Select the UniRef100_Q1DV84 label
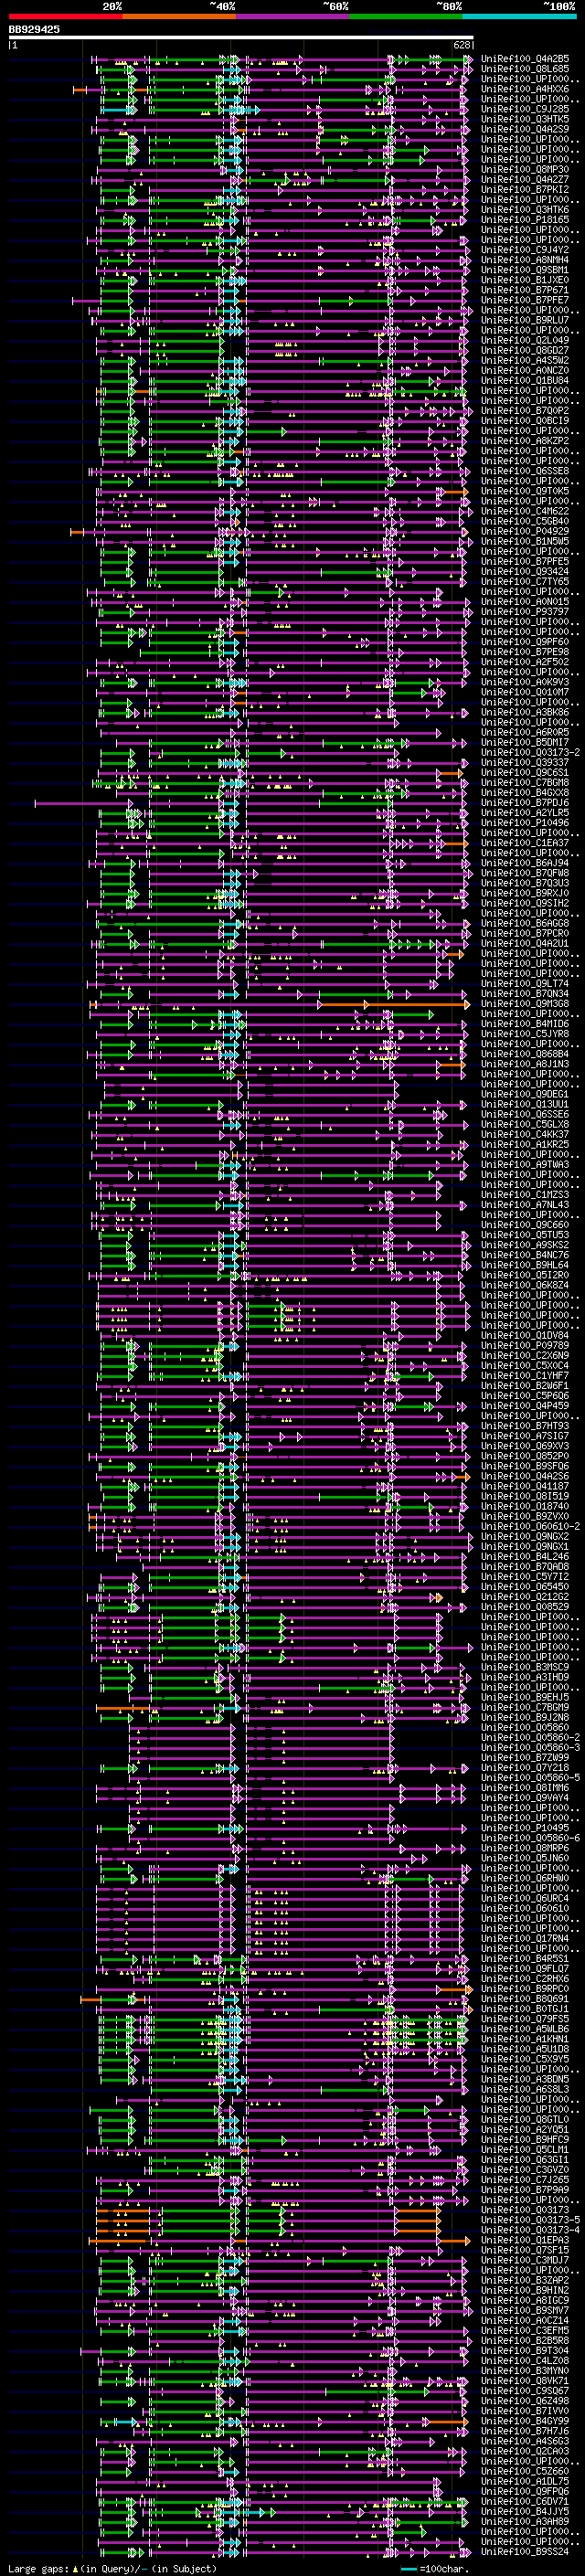Viewport: 585px width, 2576px height. (525, 1336)
